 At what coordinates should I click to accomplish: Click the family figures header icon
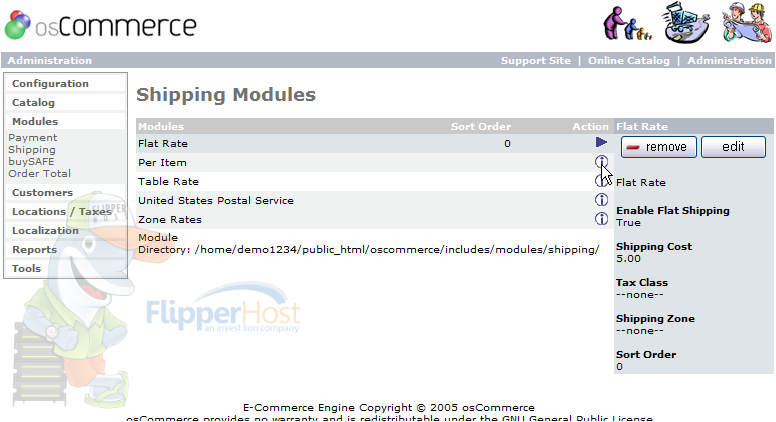[628, 24]
